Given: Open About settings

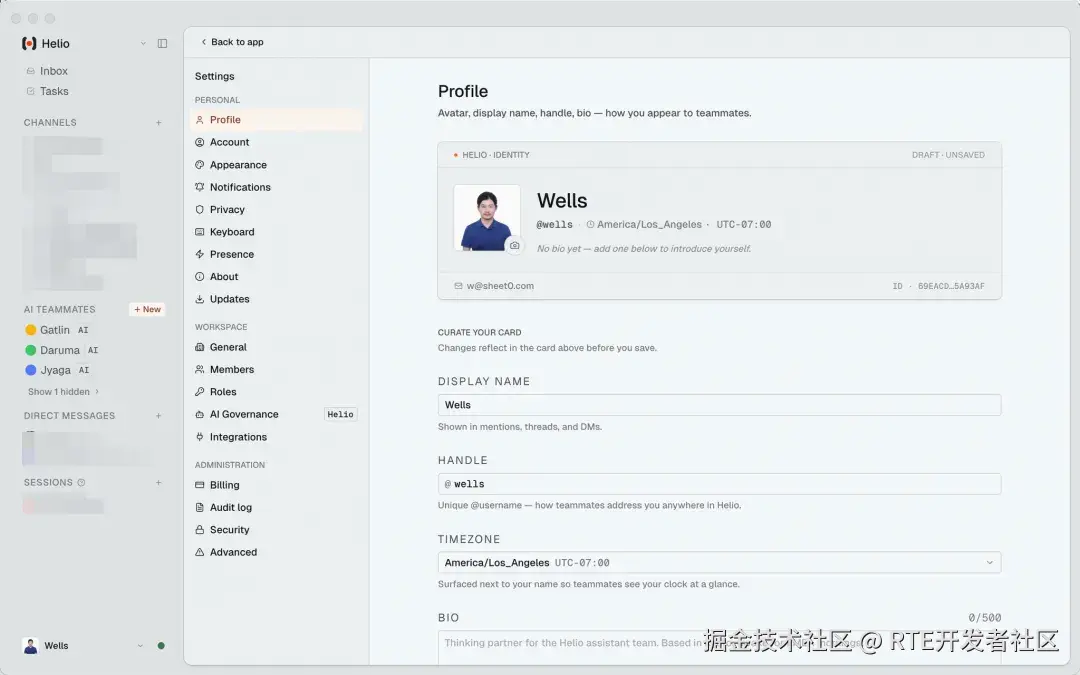Looking at the screenshot, I should (276, 276).
